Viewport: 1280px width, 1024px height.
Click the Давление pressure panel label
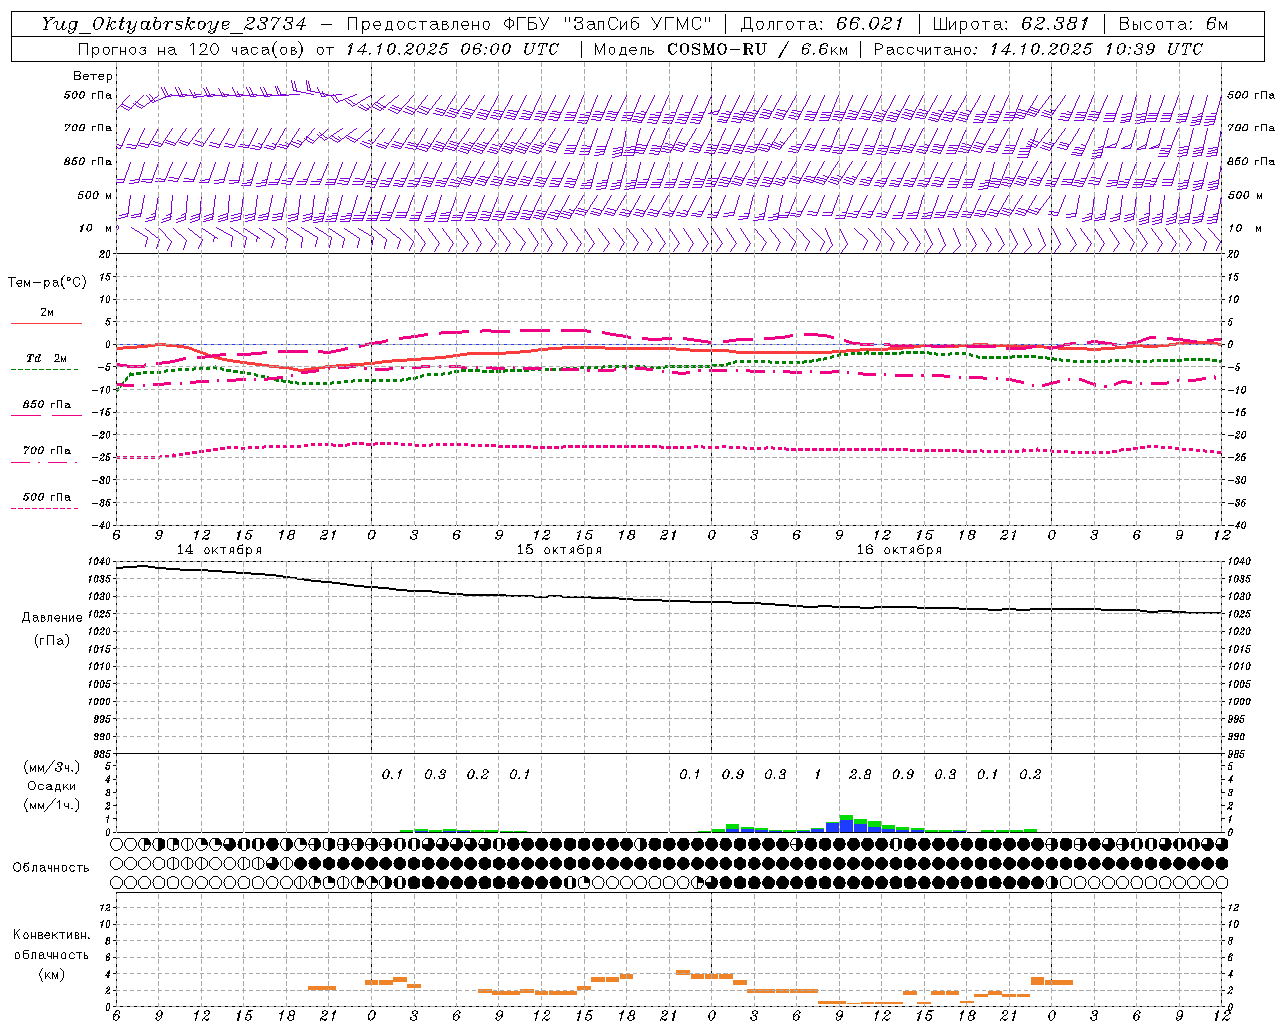(52, 618)
